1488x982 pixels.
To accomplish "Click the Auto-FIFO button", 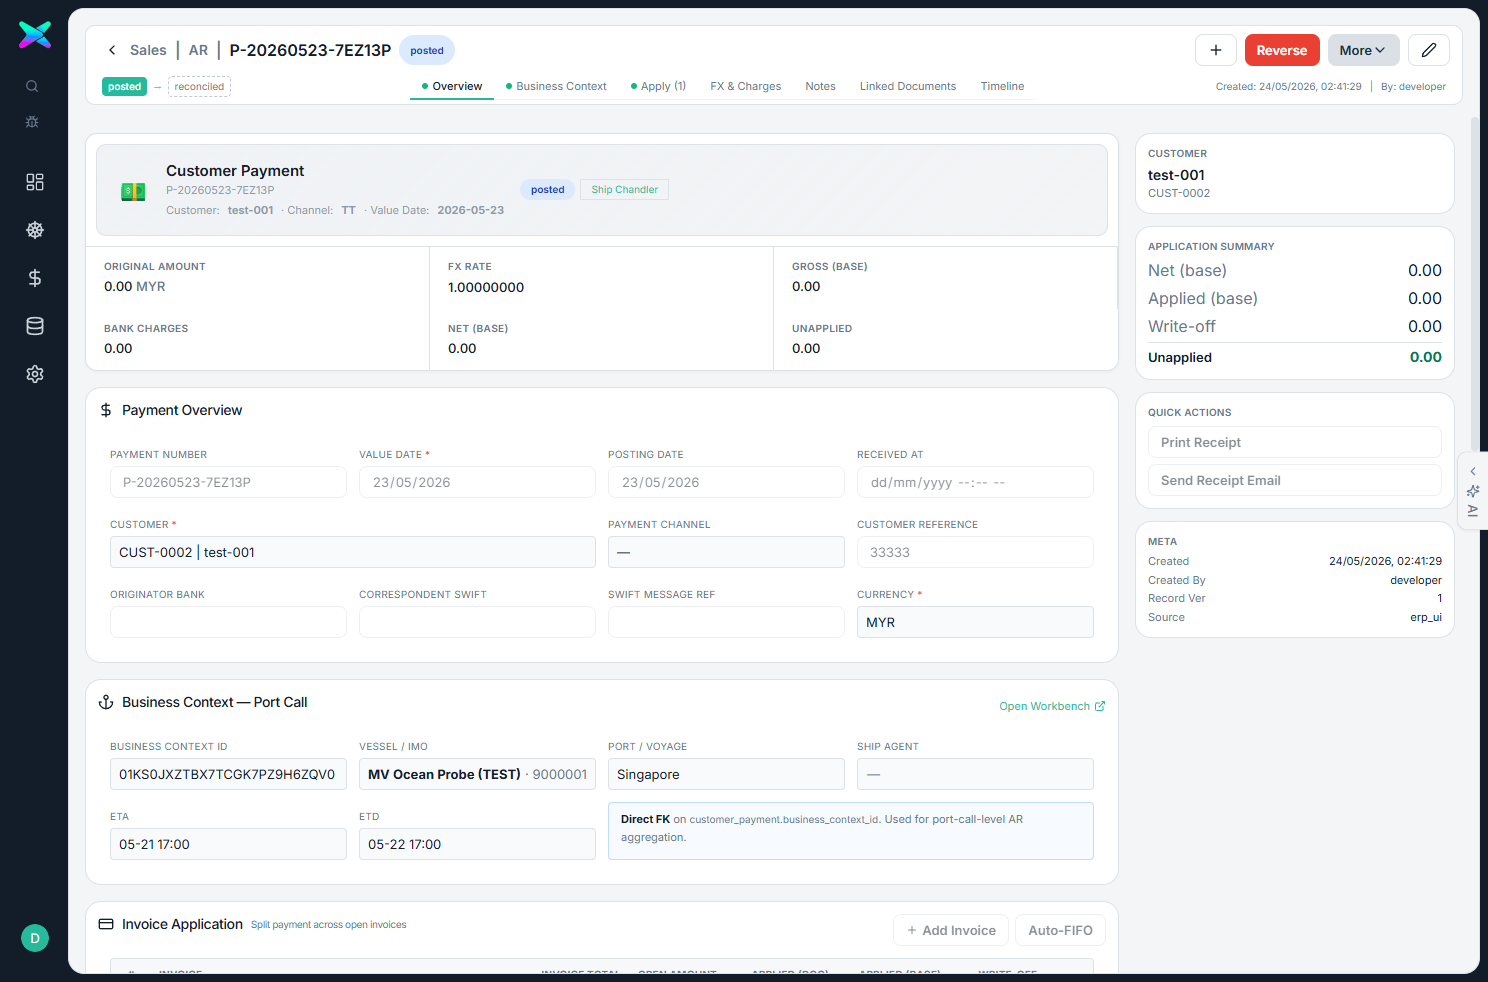I will [x=1060, y=930].
